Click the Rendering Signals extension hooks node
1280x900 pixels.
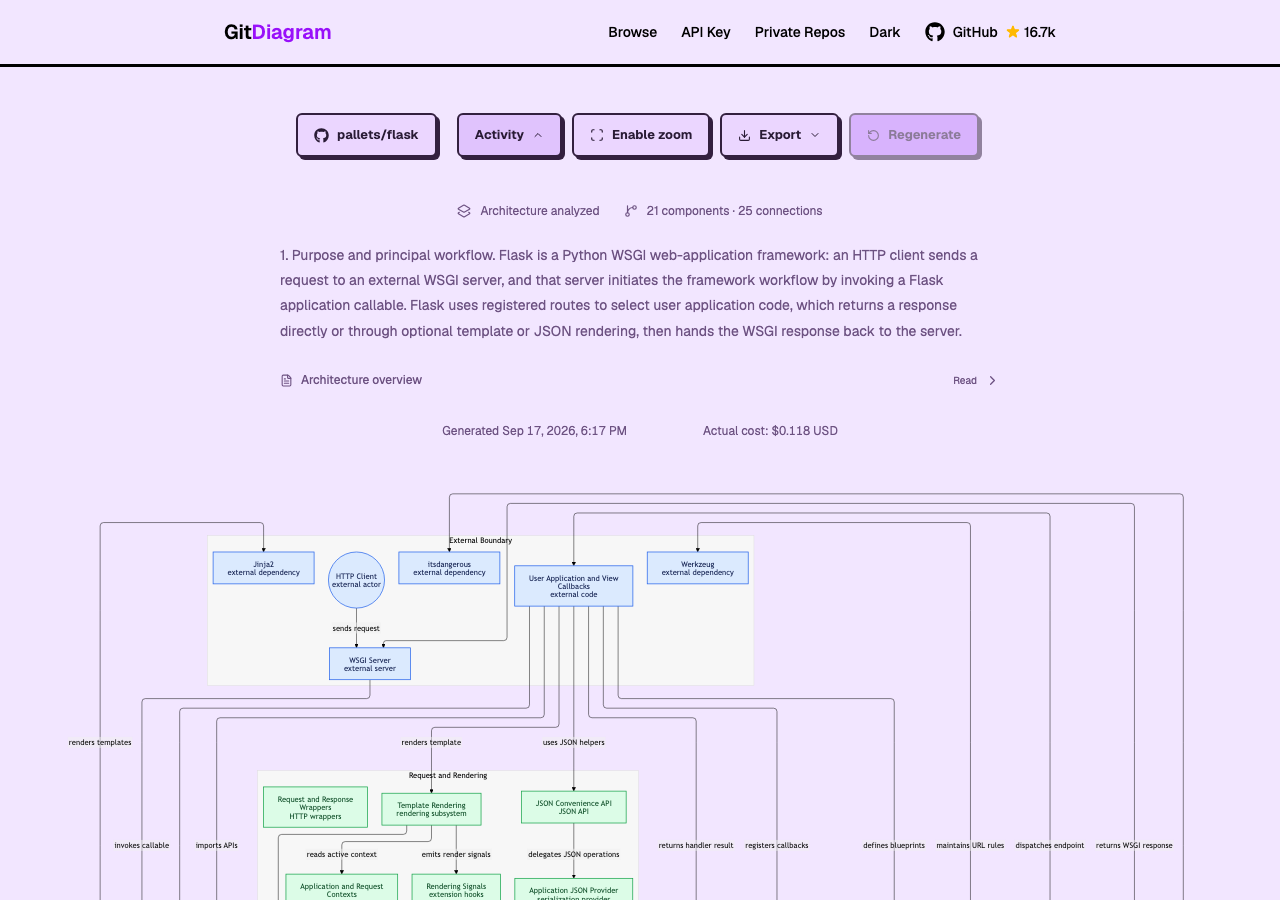point(456,889)
